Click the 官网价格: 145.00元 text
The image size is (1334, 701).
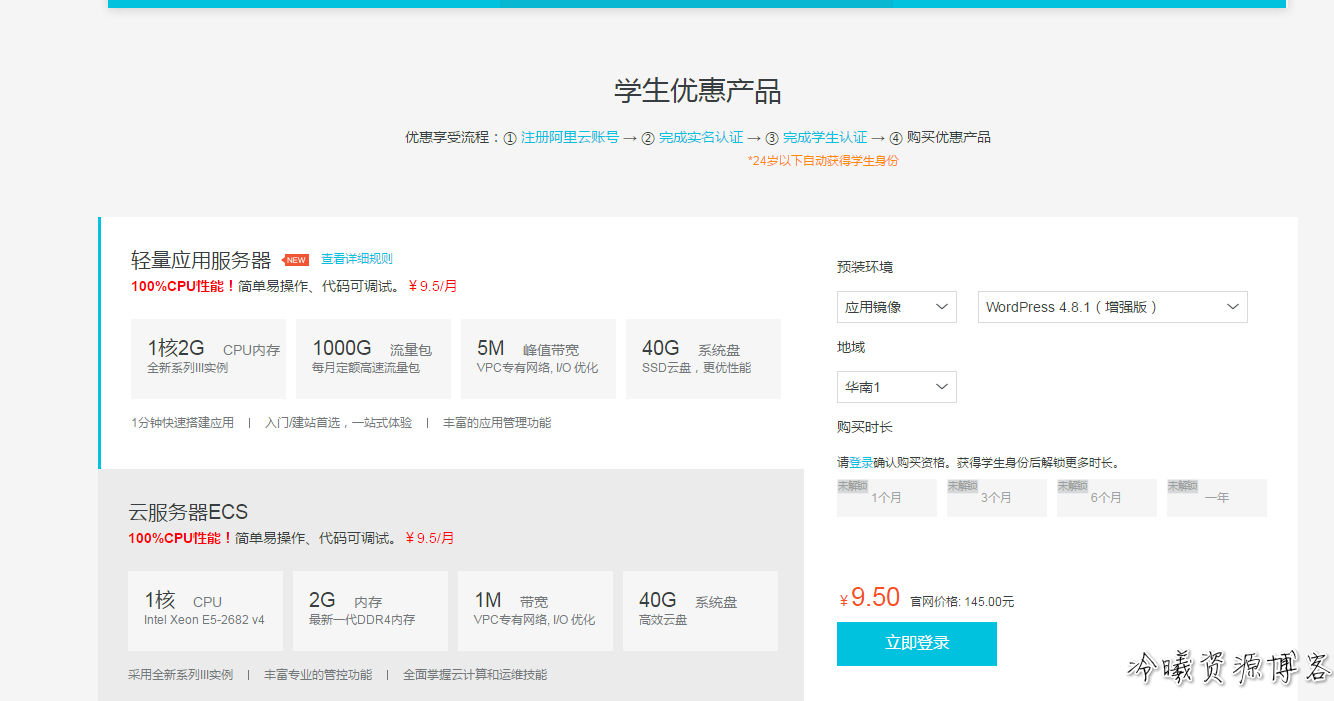coord(962,602)
